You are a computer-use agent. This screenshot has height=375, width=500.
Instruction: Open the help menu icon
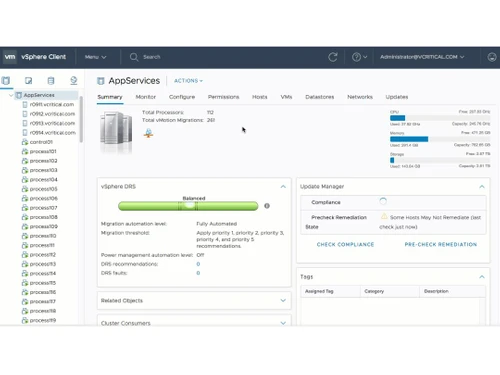point(359,57)
